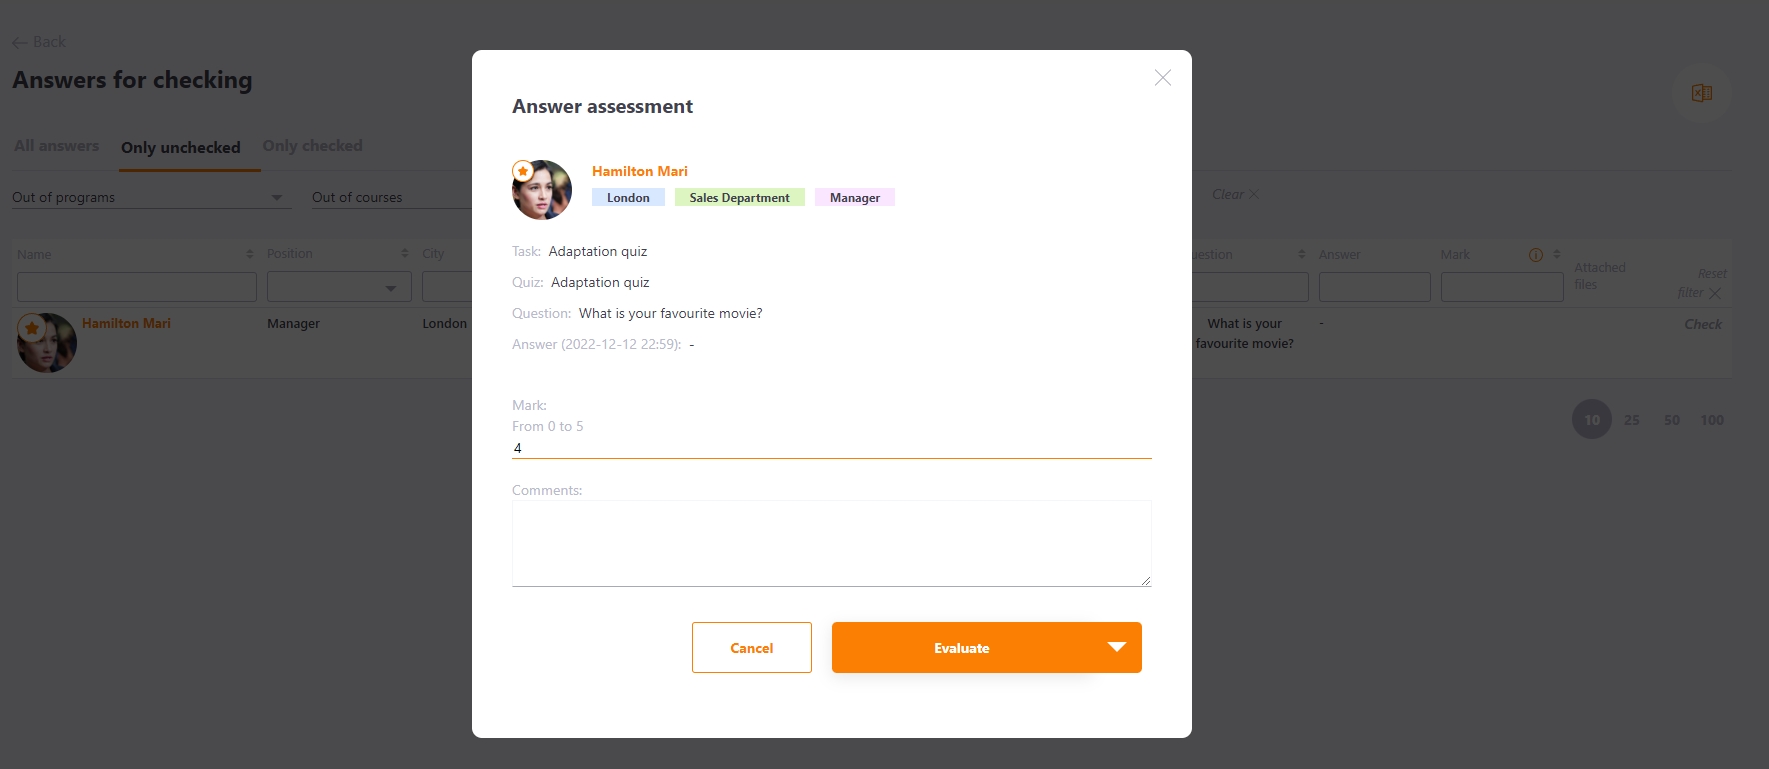This screenshot has height=769, width=1769.
Task: Select the 'Adaptation quiz' Quiz value text
Action: point(600,283)
